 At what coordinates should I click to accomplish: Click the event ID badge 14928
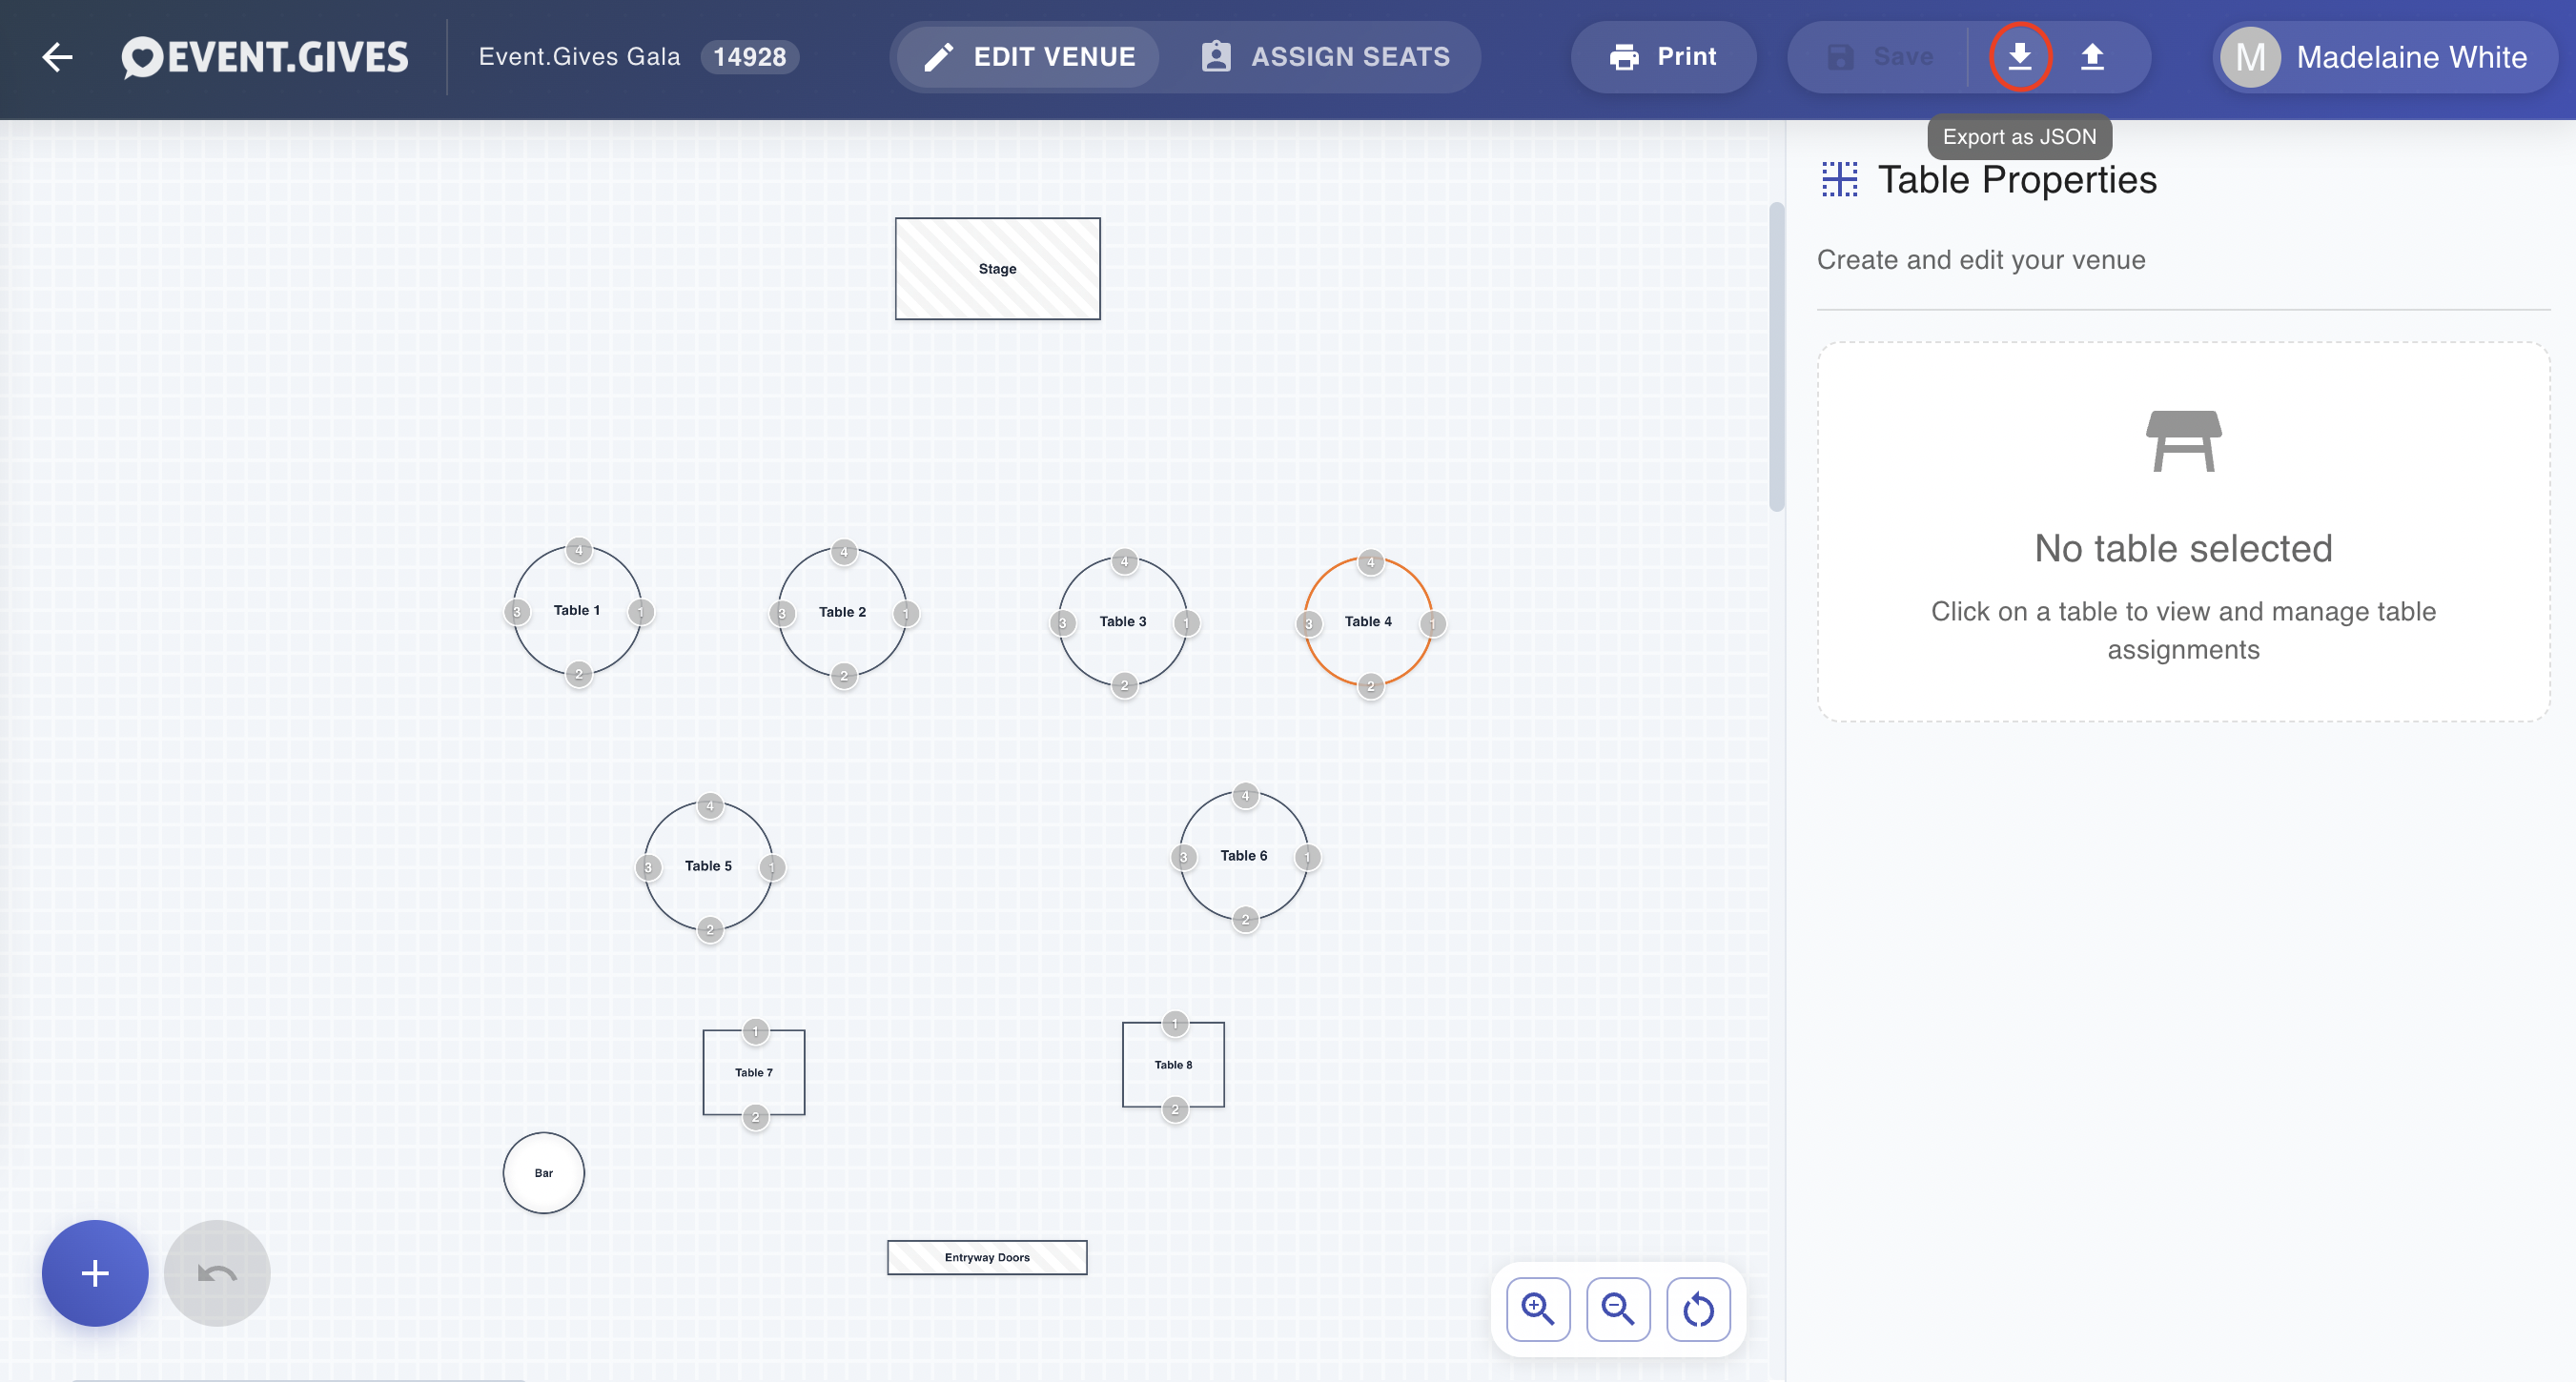click(750, 57)
